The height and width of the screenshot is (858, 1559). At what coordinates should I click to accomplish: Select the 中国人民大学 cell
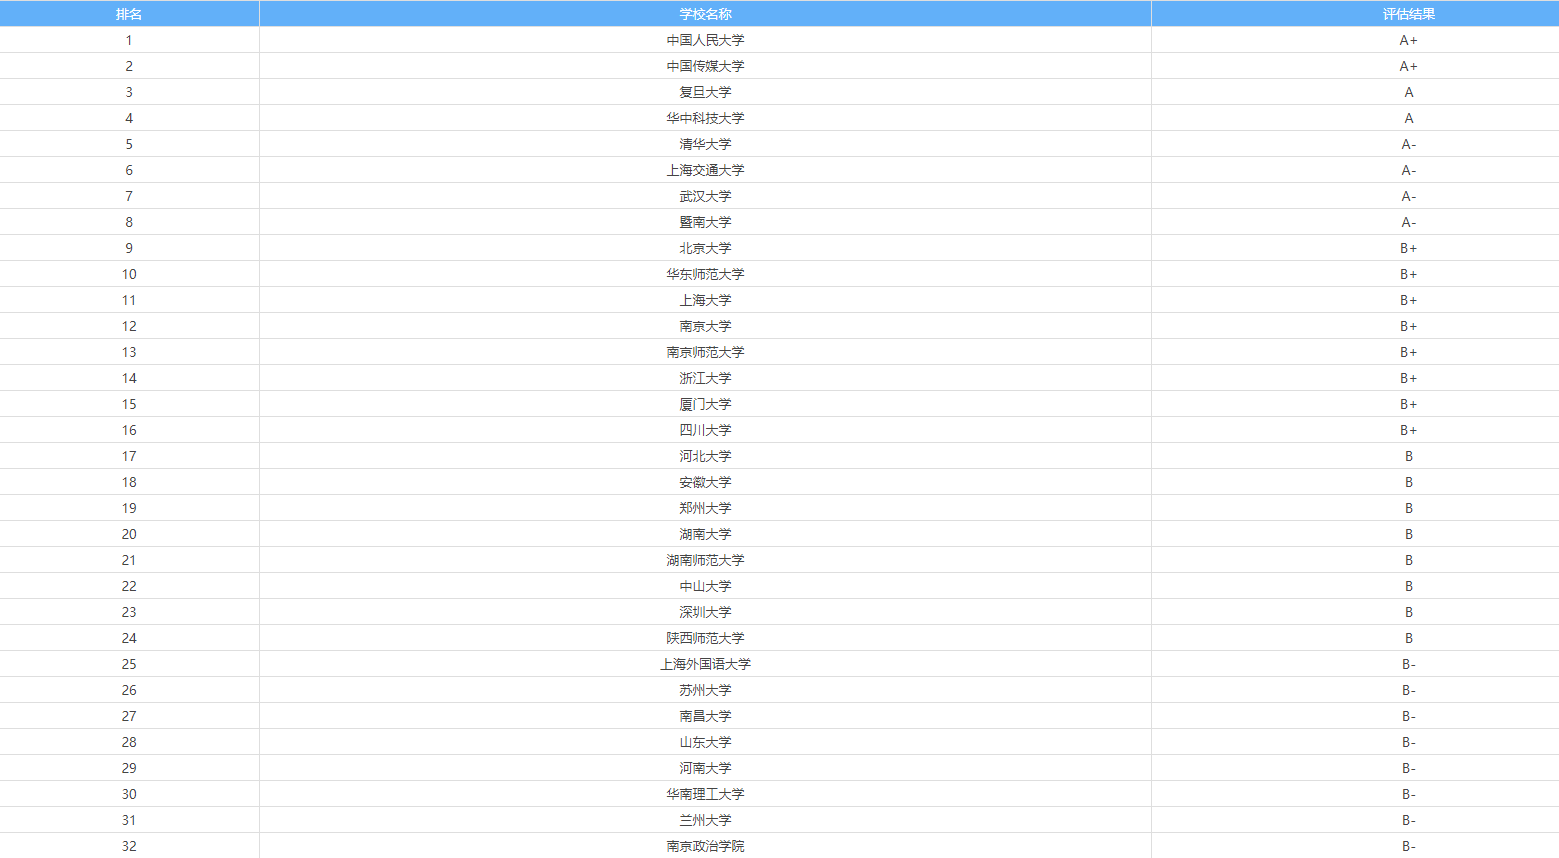[x=705, y=40]
